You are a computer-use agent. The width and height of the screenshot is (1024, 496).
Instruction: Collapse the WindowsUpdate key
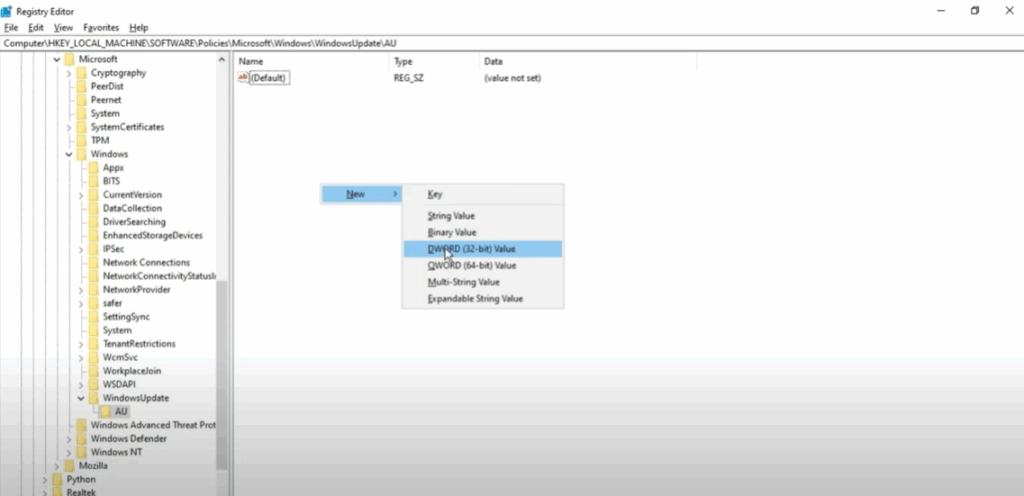coord(81,398)
